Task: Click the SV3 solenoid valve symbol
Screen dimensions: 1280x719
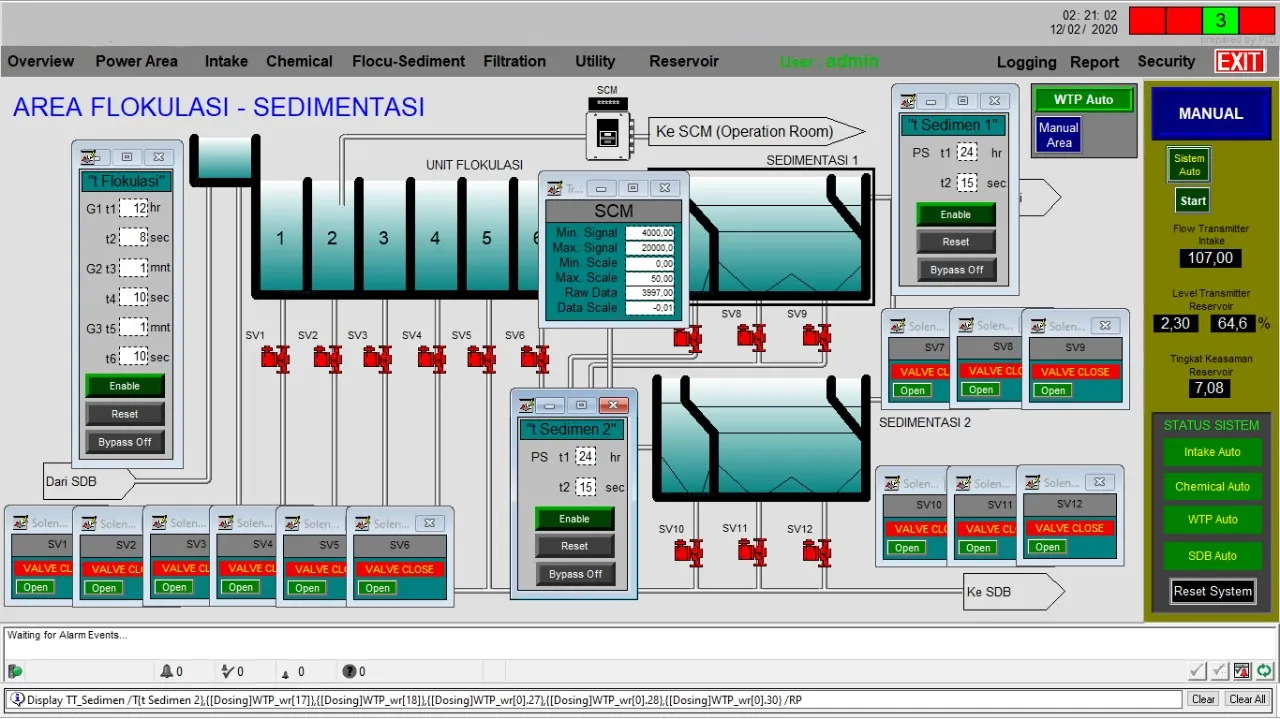Action: (378, 358)
